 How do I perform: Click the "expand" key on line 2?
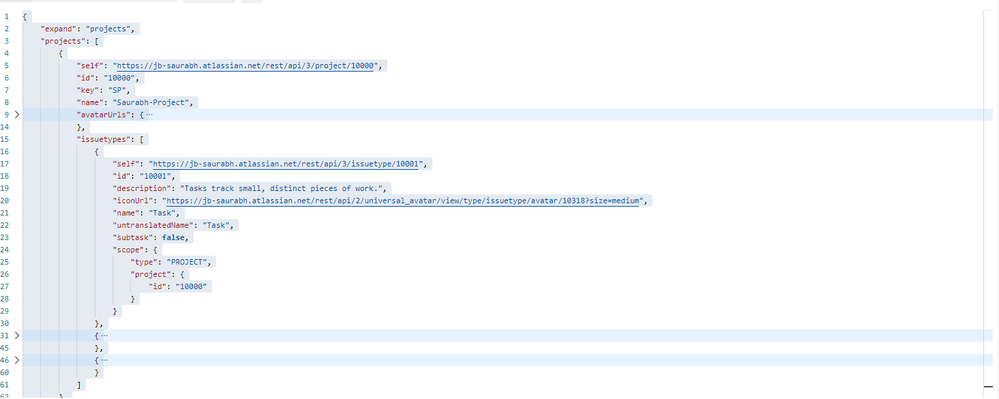click(x=59, y=29)
